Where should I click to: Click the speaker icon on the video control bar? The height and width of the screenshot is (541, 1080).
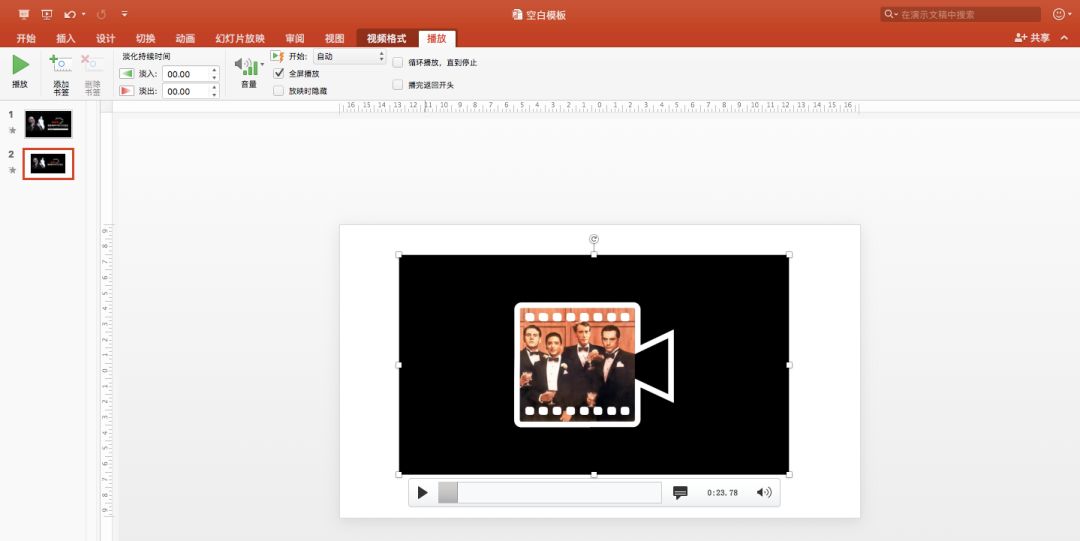point(764,493)
